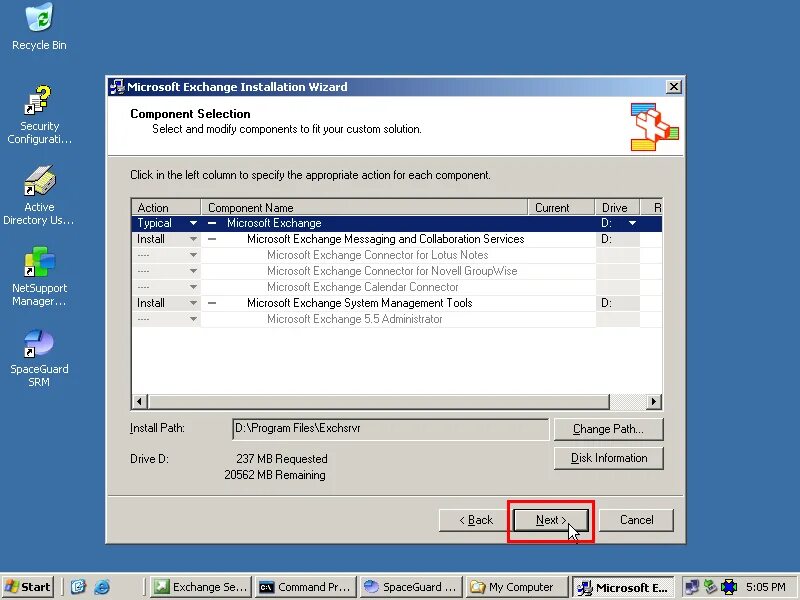The height and width of the screenshot is (600, 800).
Task: Click the Drive column header
Action: (617, 208)
